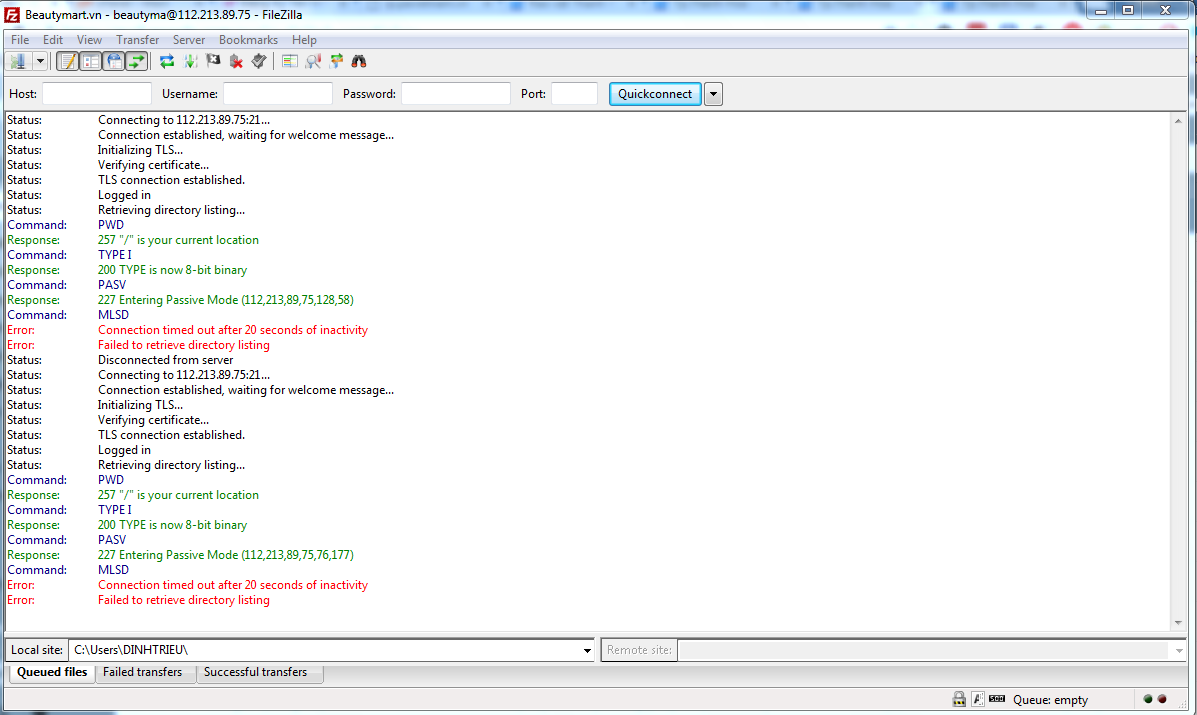Expand the Local site path dropdown
The image size is (1197, 715).
click(x=587, y=650)
